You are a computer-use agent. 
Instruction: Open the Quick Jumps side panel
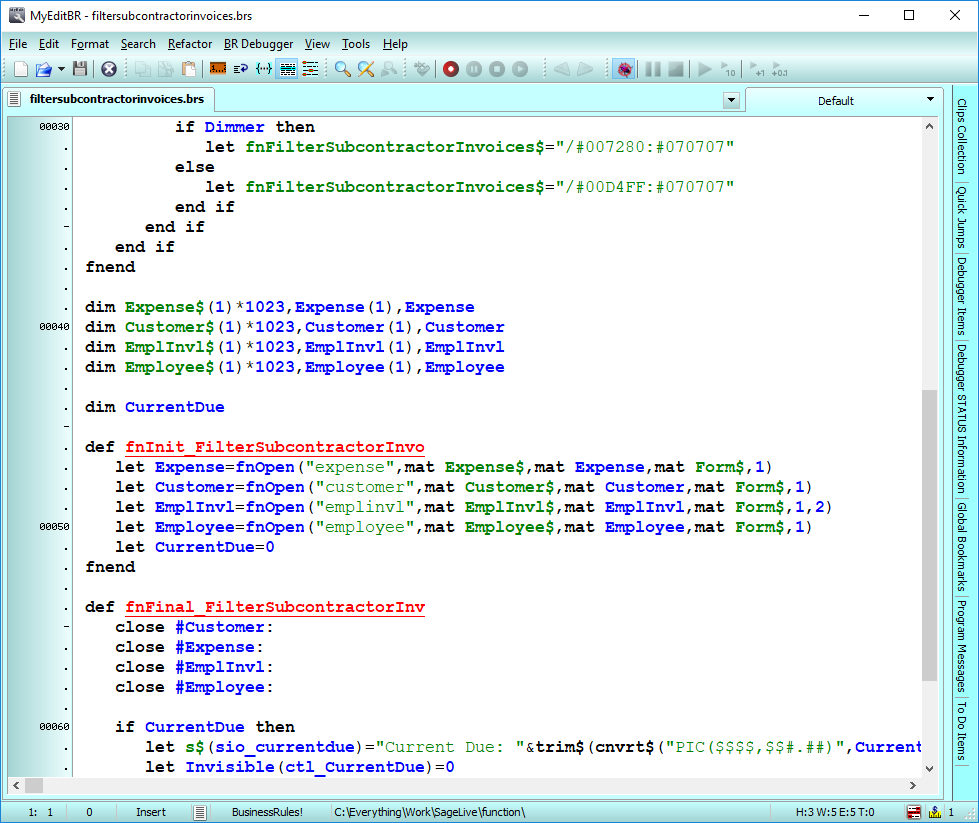(x=961, y=217)
